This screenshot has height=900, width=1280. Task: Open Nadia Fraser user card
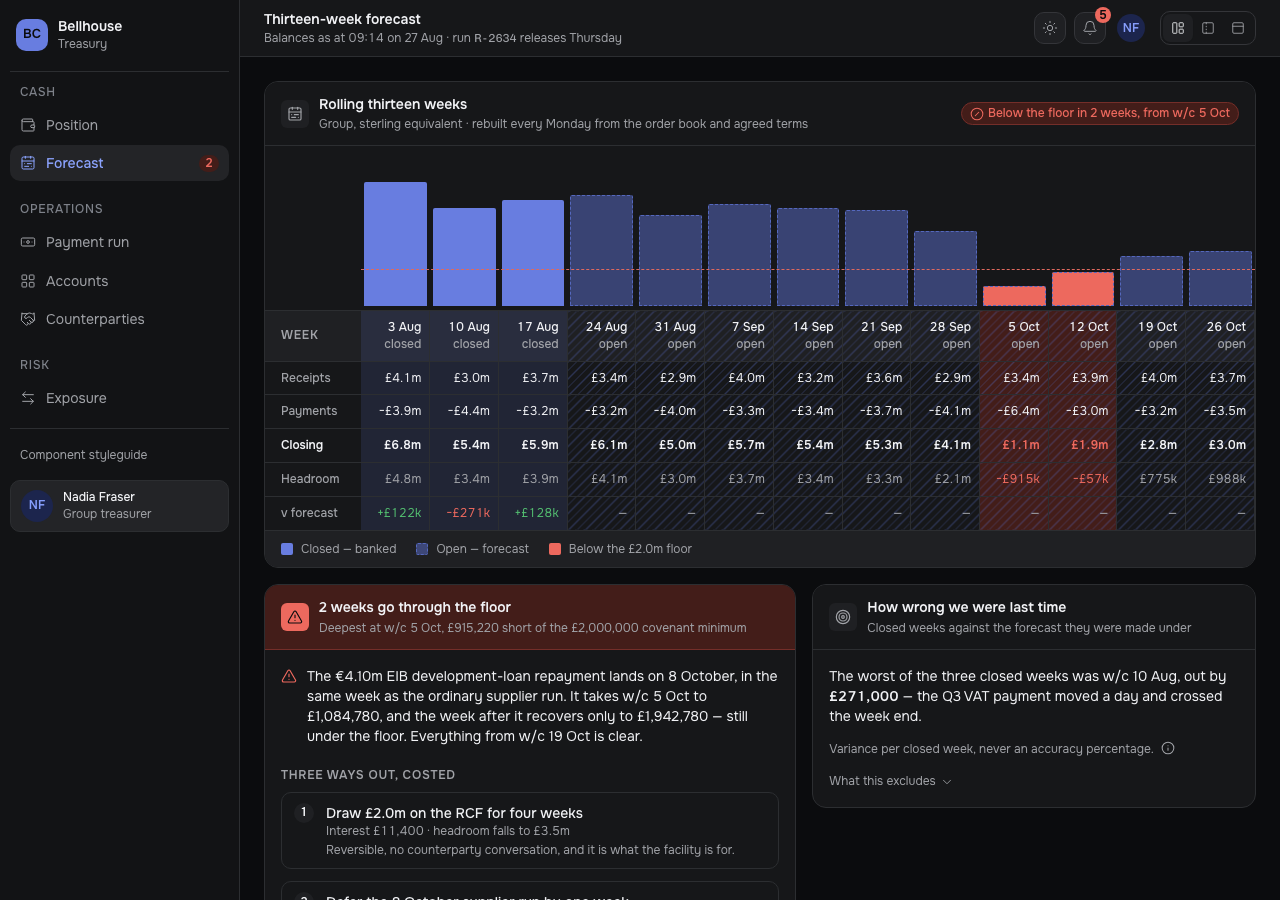coord(119,506)
